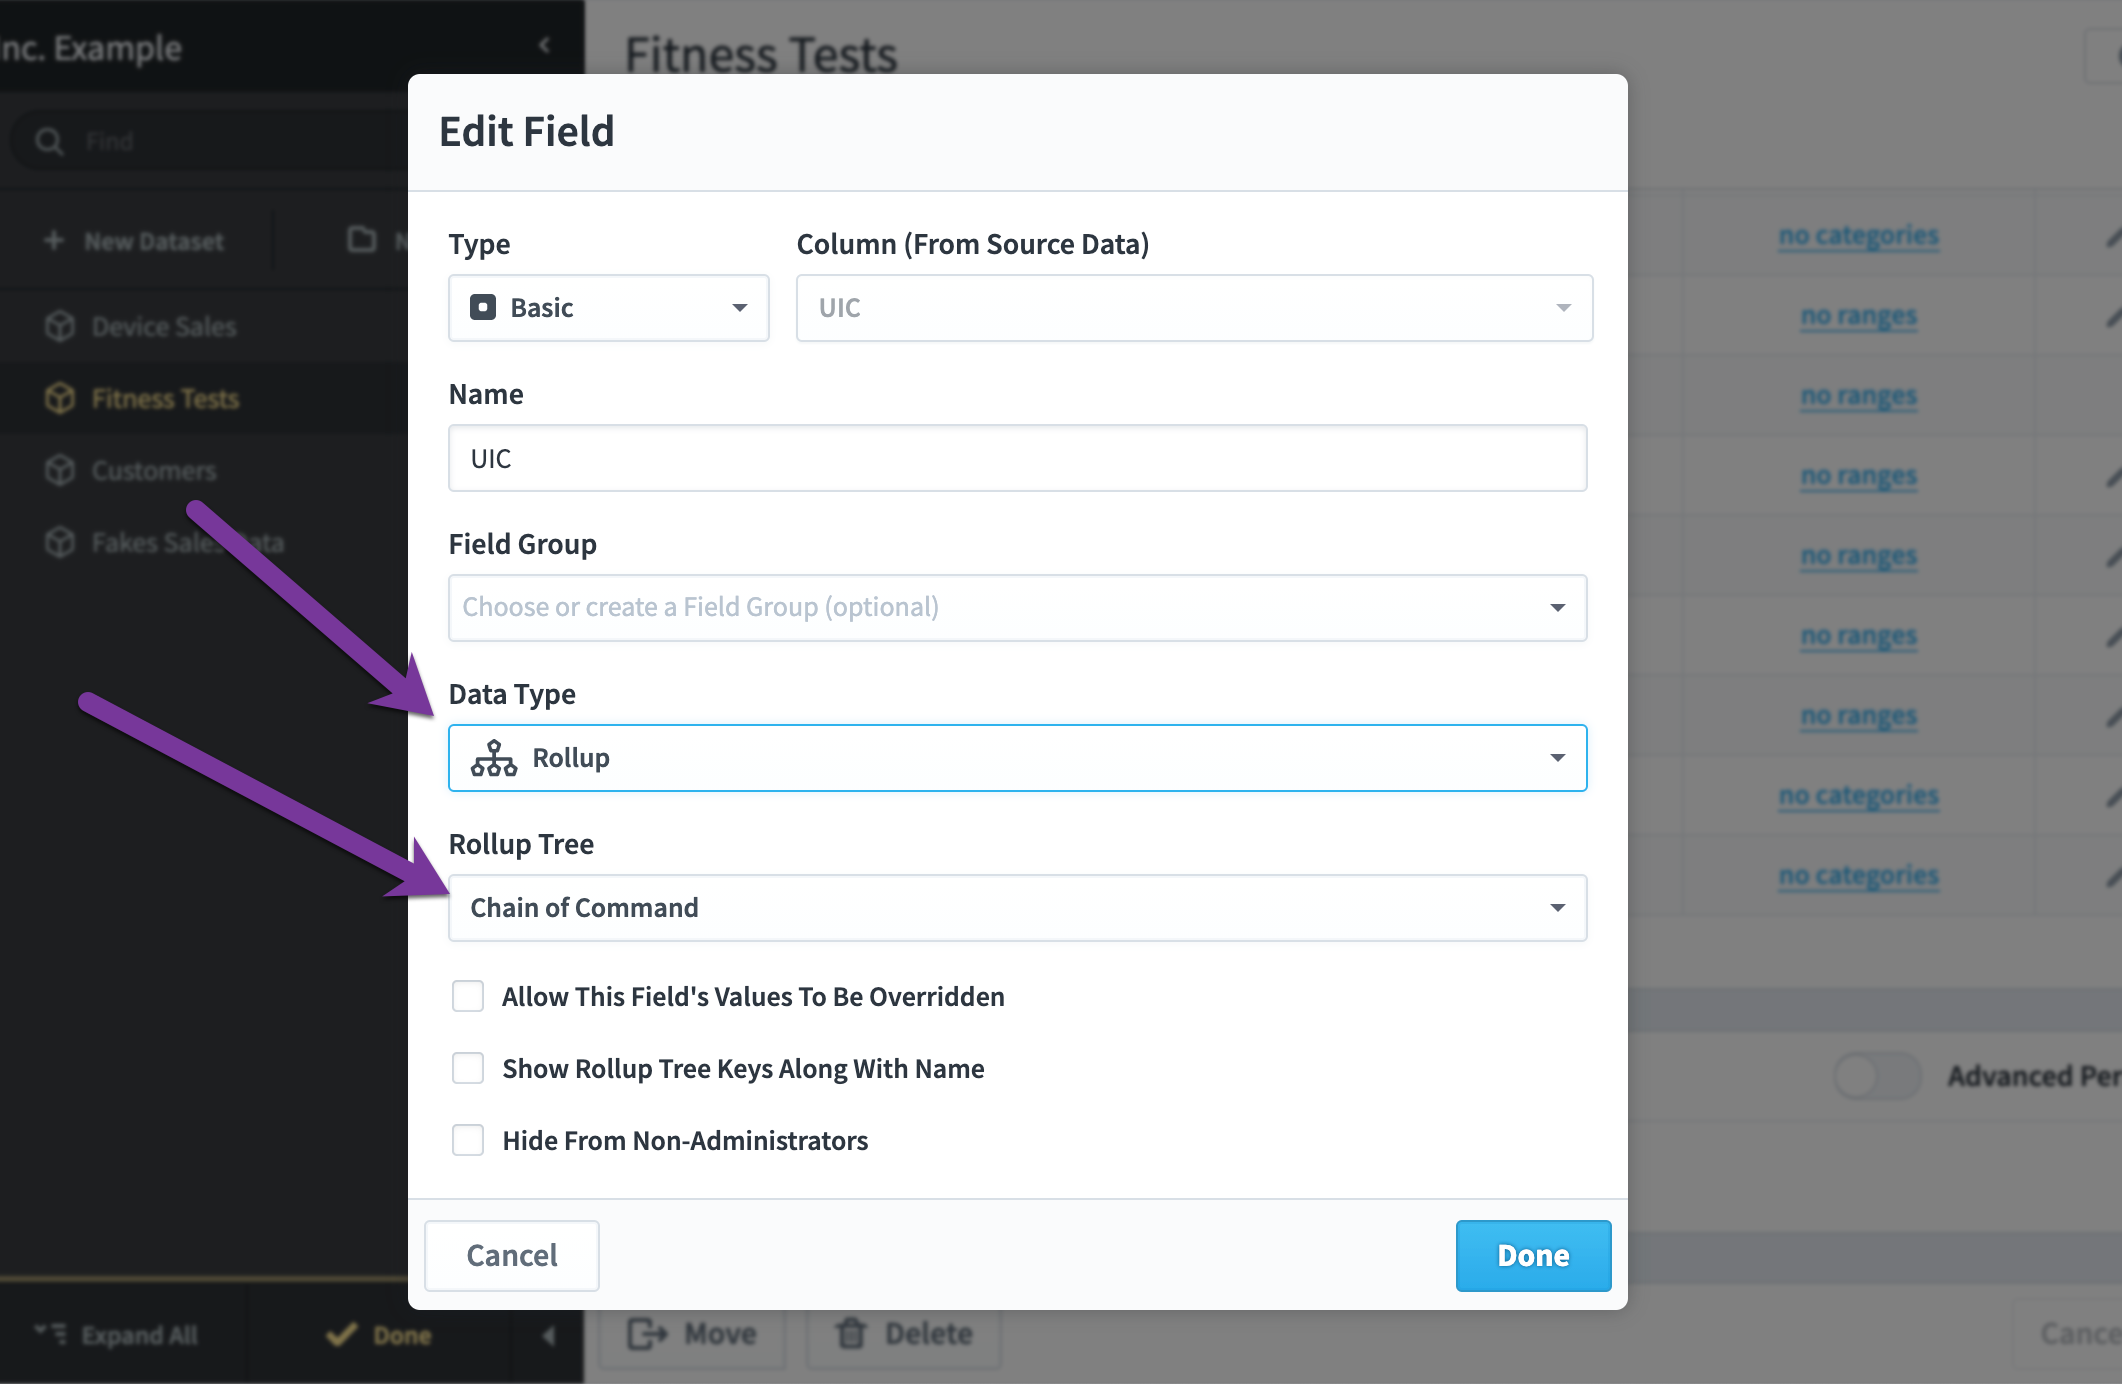
Task: Enable Allow This Field's Values To Be Overridden
Action: [468, 996]
